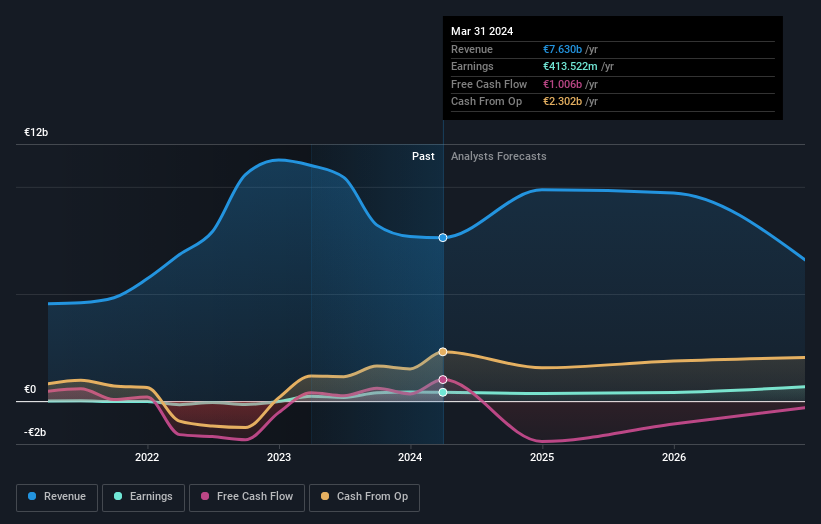Toggle the Revenue legend button
Viewport: 821px width, 524px height.
pos(57,497)
